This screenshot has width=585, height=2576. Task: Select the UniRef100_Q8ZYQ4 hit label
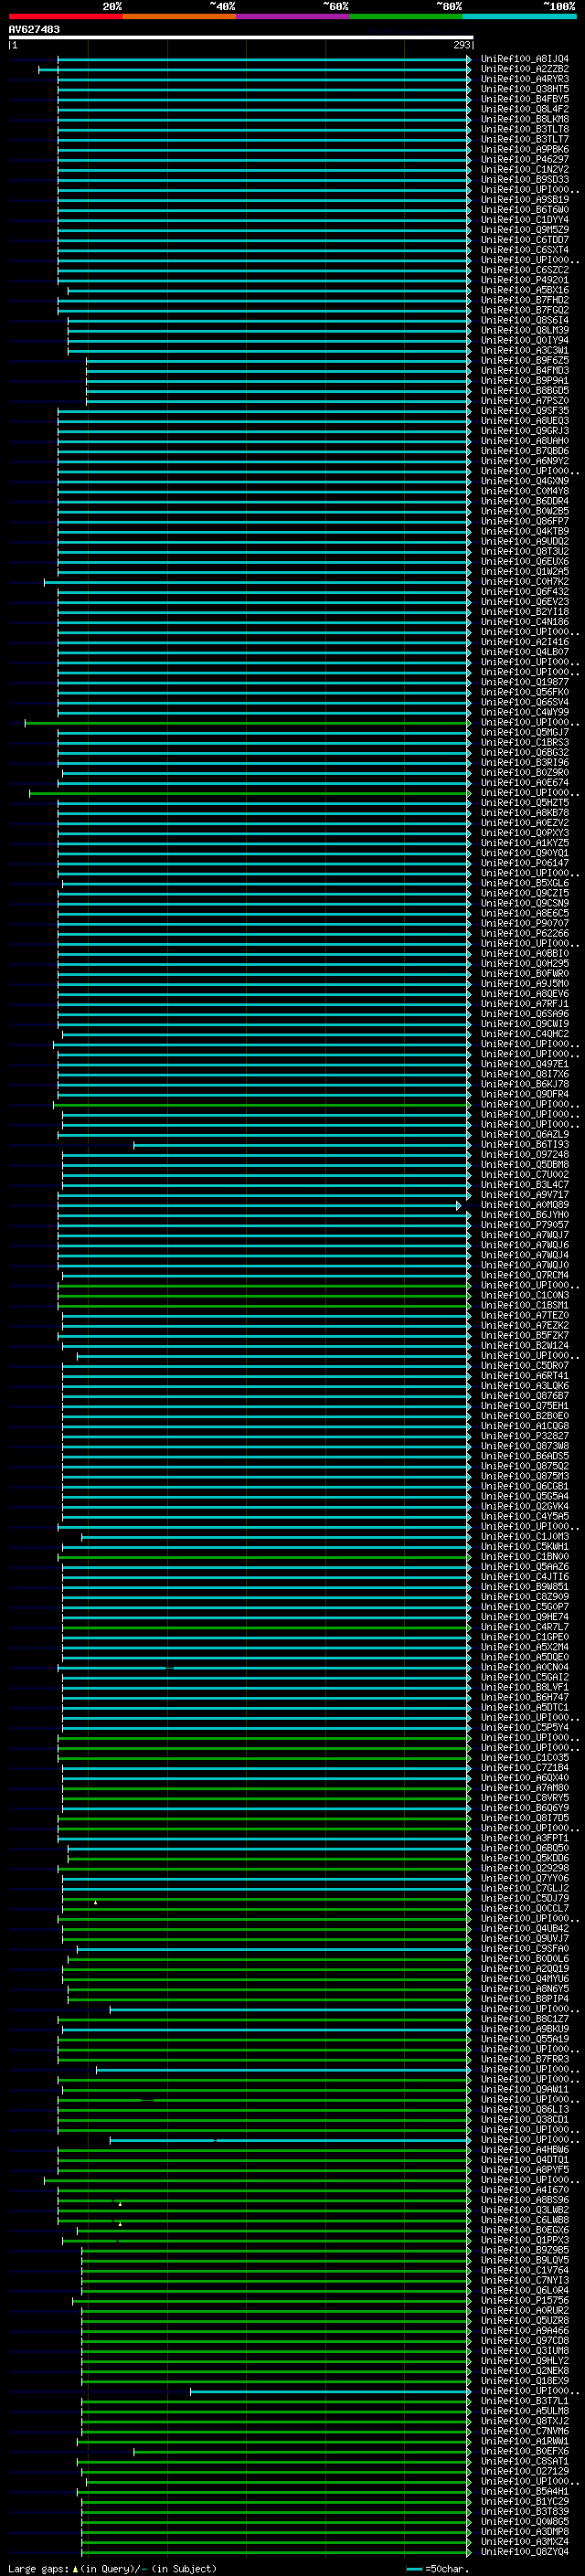[524, 2552]
